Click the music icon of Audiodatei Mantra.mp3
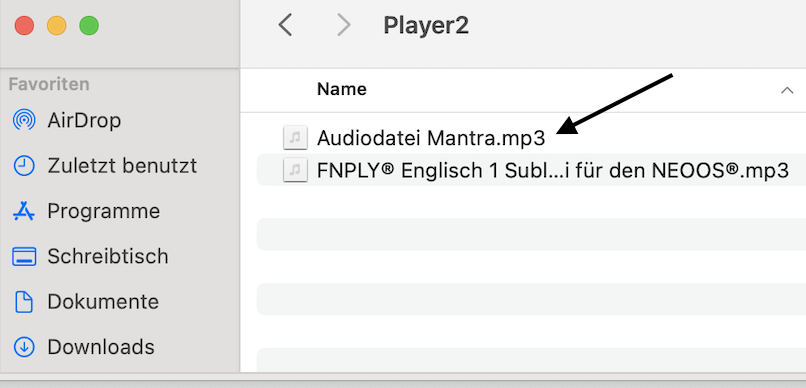The width and height of the screenshot is (806, 388). [296, 138]
